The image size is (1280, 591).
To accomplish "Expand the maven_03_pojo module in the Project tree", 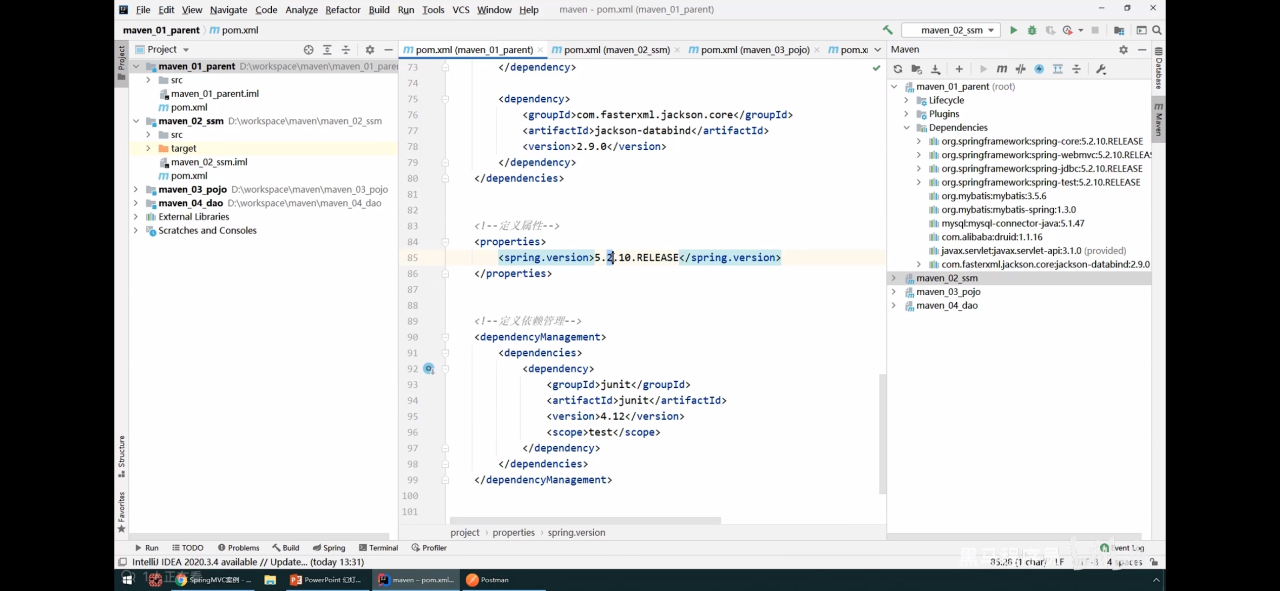I will click(136, 189).
